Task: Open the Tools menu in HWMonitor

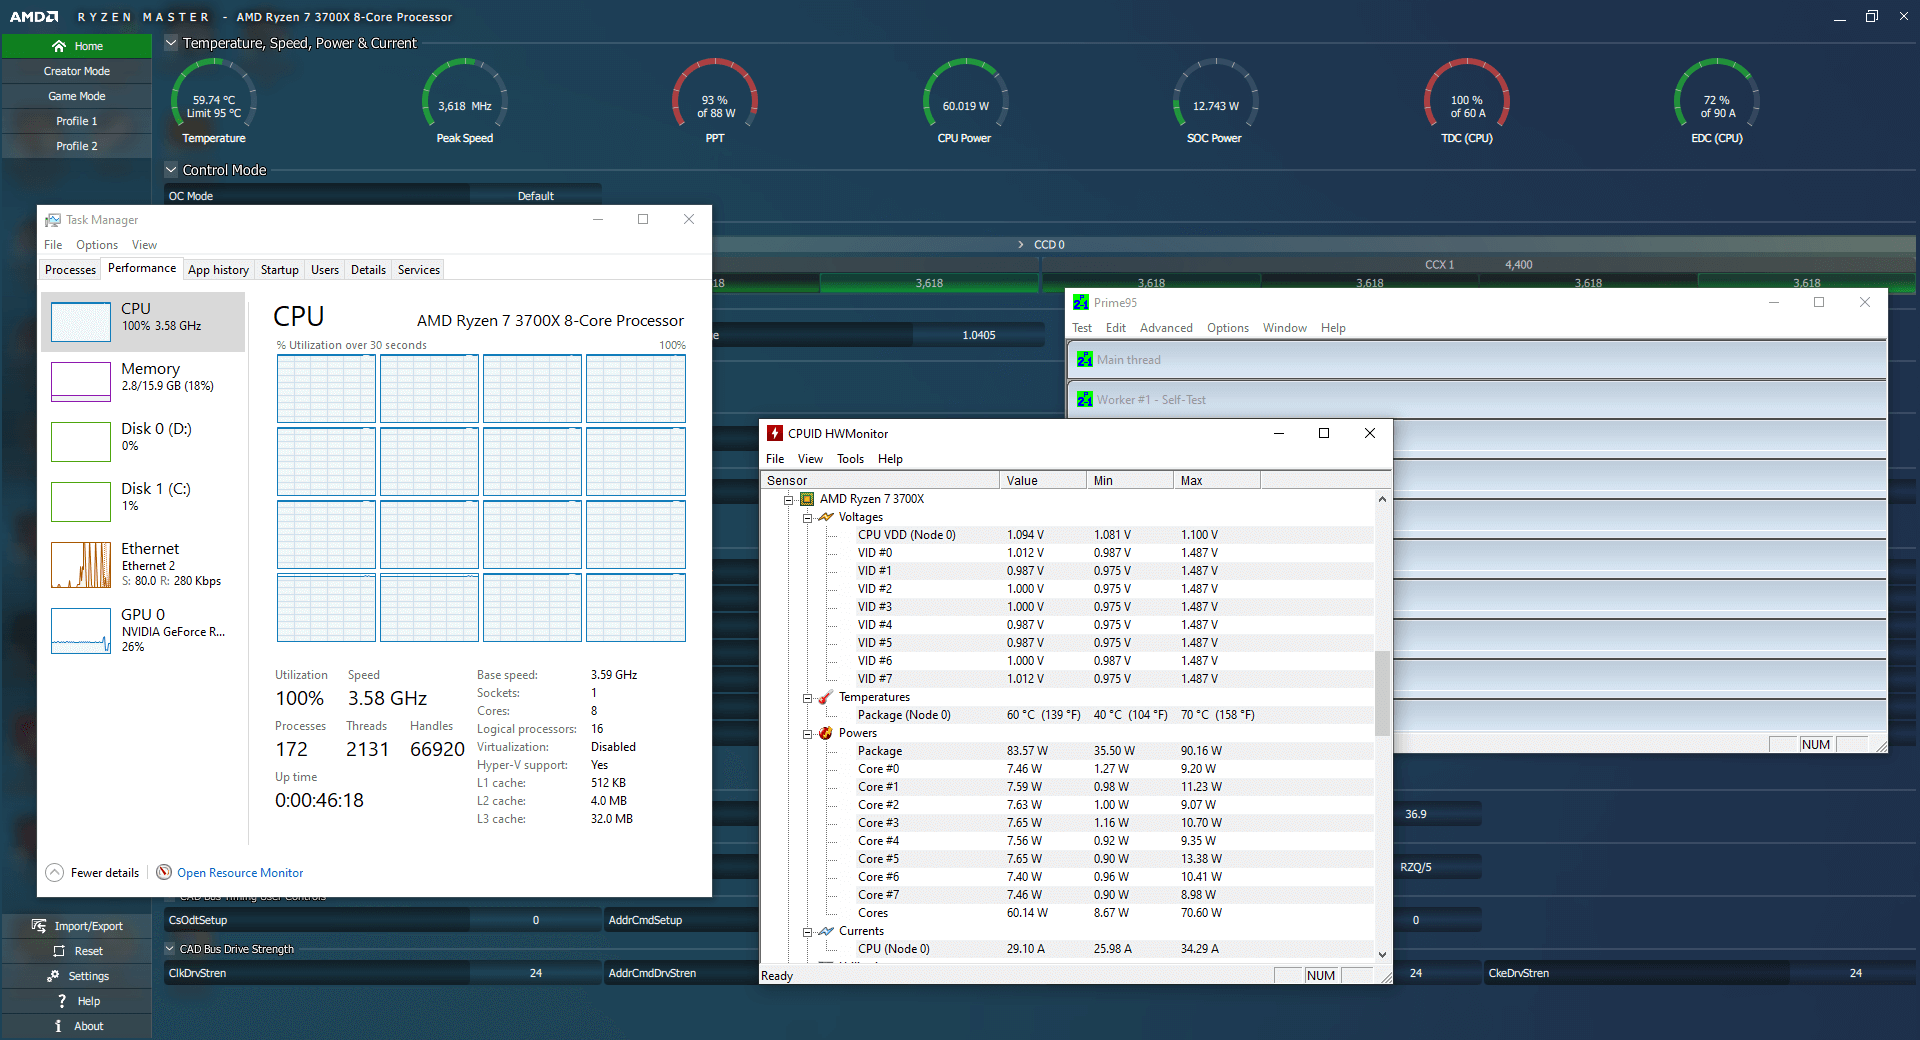Action: [850, 459]
